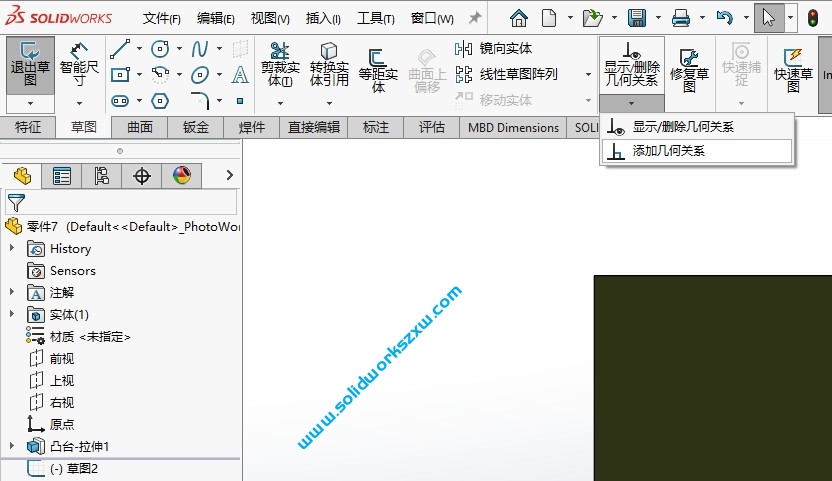Switch to the 钣金 ribbon tab
The width and height of the screenshot is (832, 481).
tap(196, 127)
